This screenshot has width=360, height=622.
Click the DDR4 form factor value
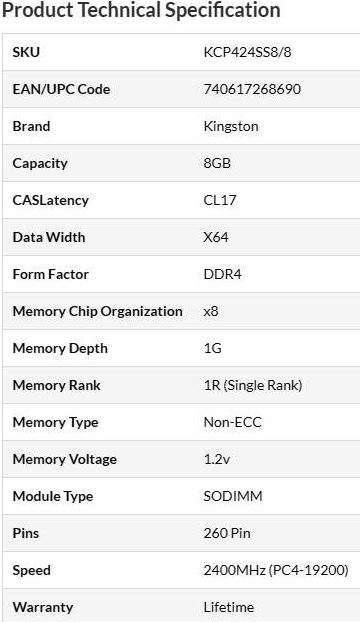tap(222, 274)
